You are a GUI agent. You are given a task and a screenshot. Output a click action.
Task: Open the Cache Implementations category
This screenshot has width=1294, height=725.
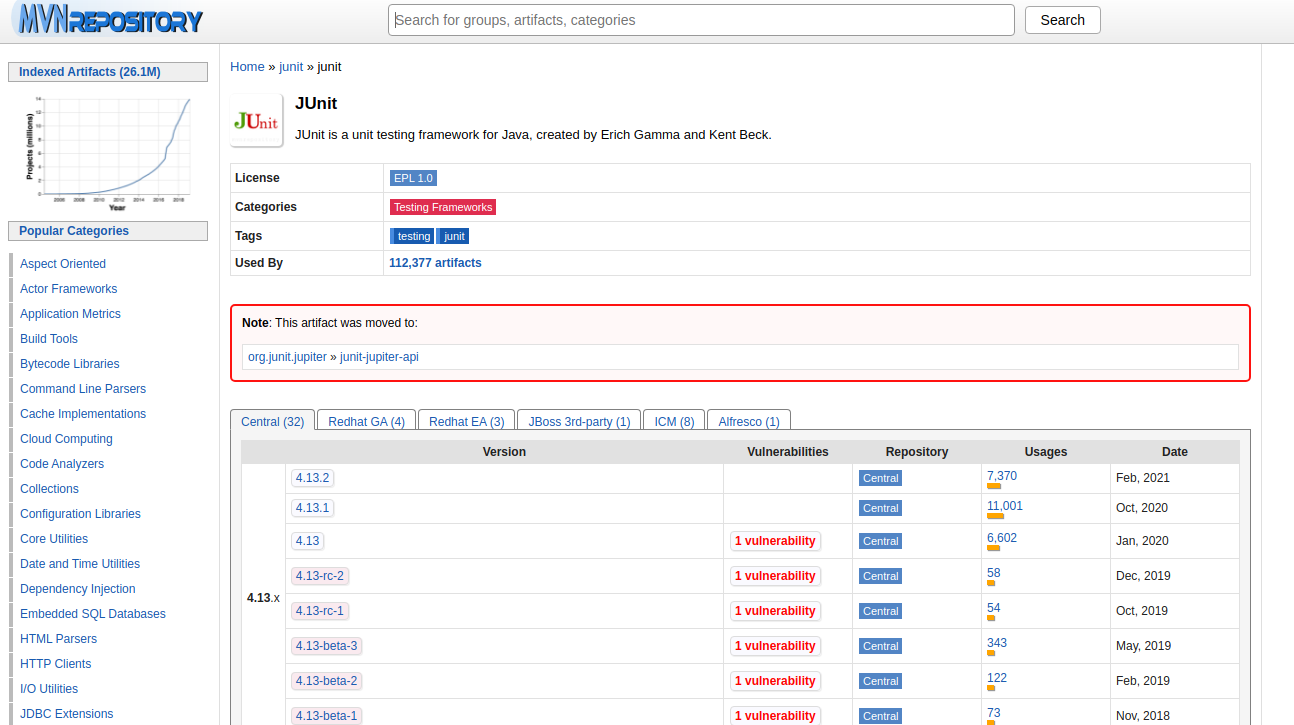pyautogui.click(x=83, y=414)
